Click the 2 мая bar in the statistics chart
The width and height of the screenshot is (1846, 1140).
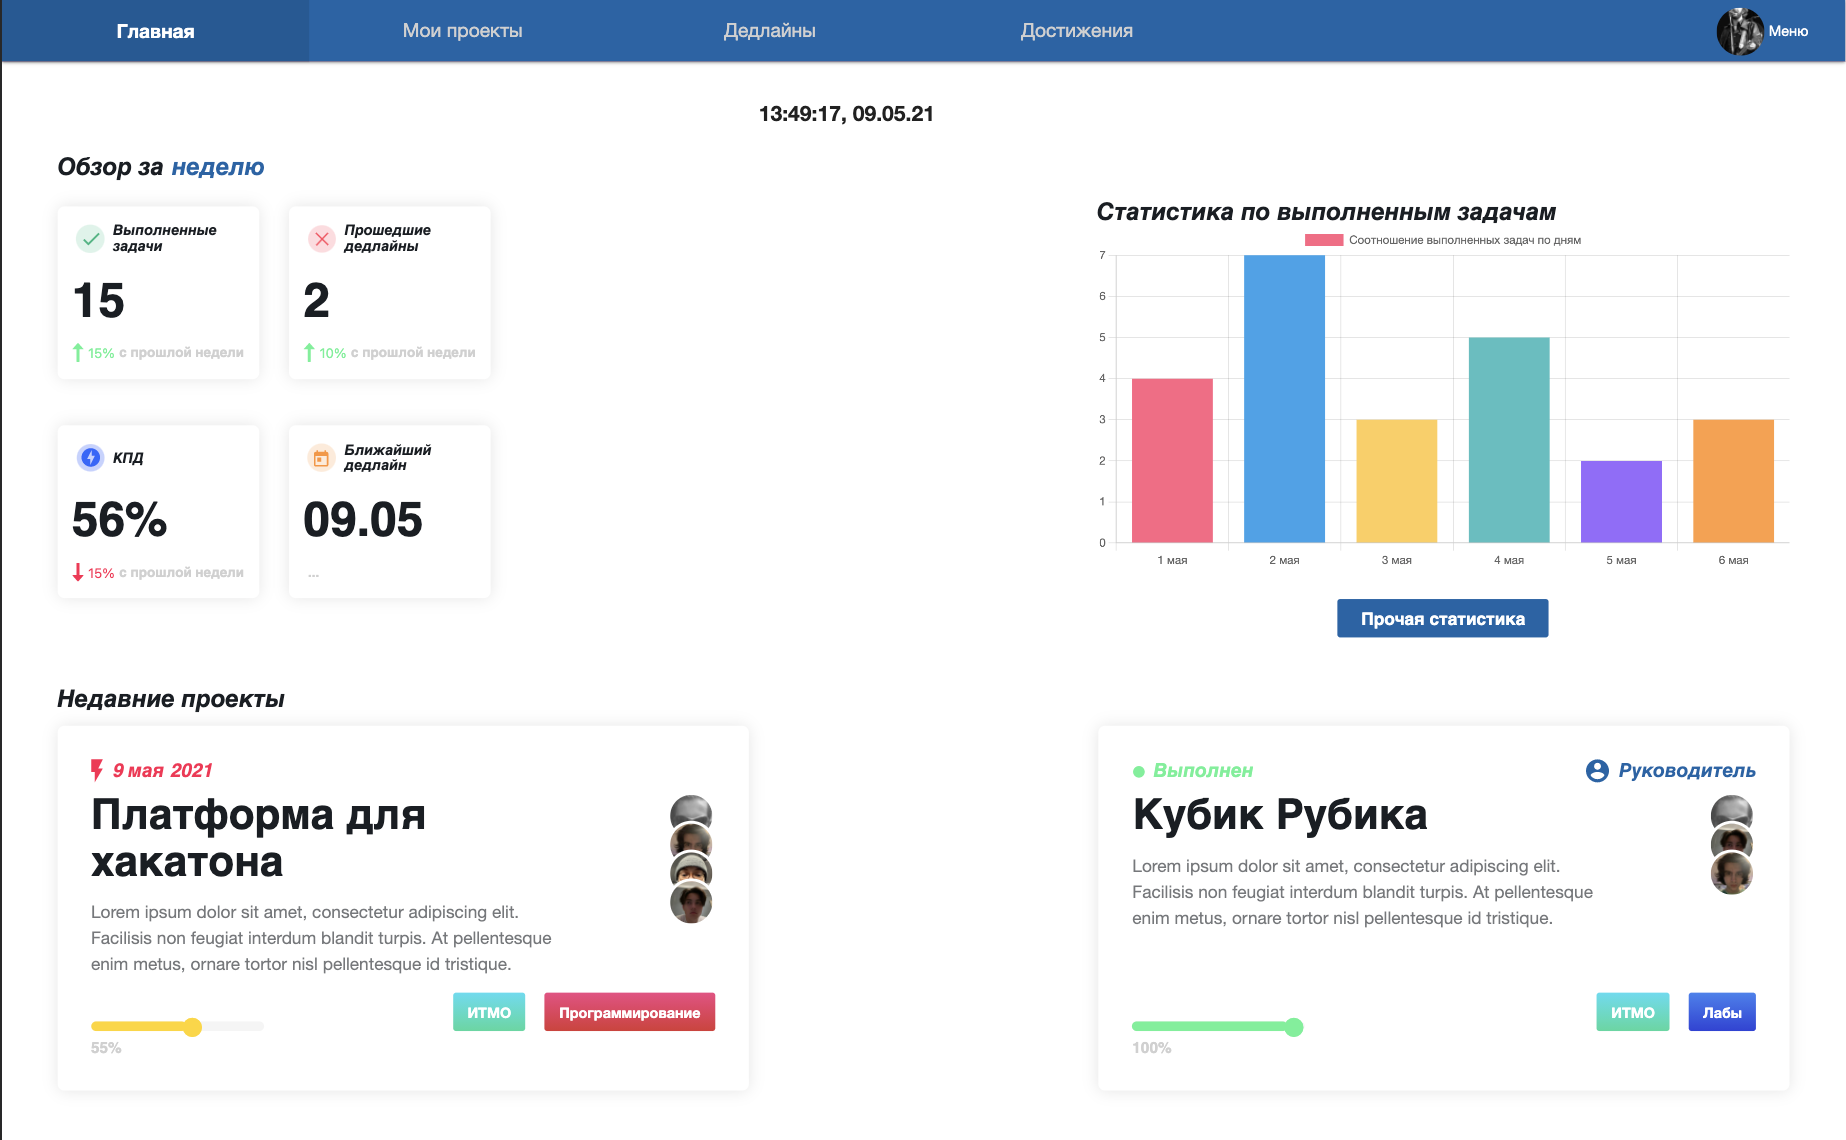(1285, 395)
